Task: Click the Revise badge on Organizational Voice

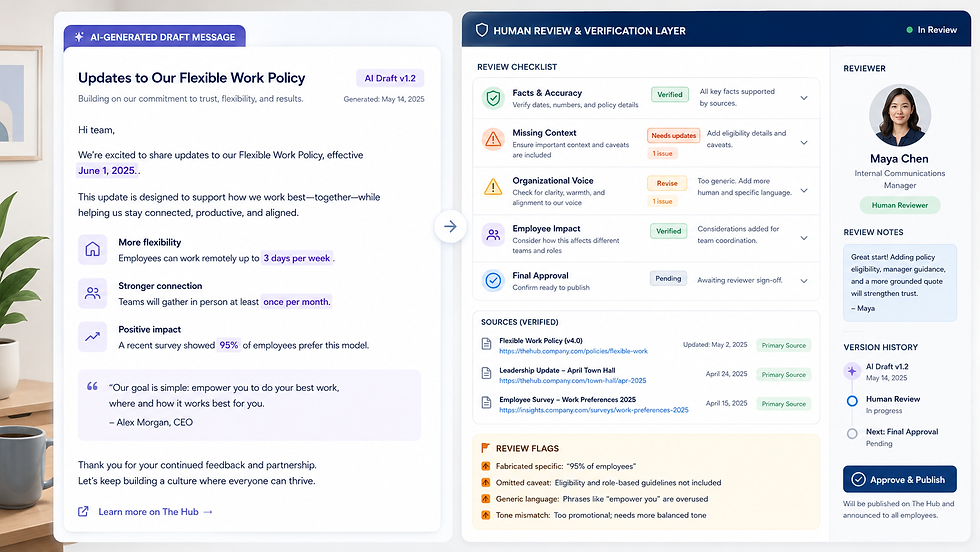Action: pyautogui.click(x=667, y=183)
